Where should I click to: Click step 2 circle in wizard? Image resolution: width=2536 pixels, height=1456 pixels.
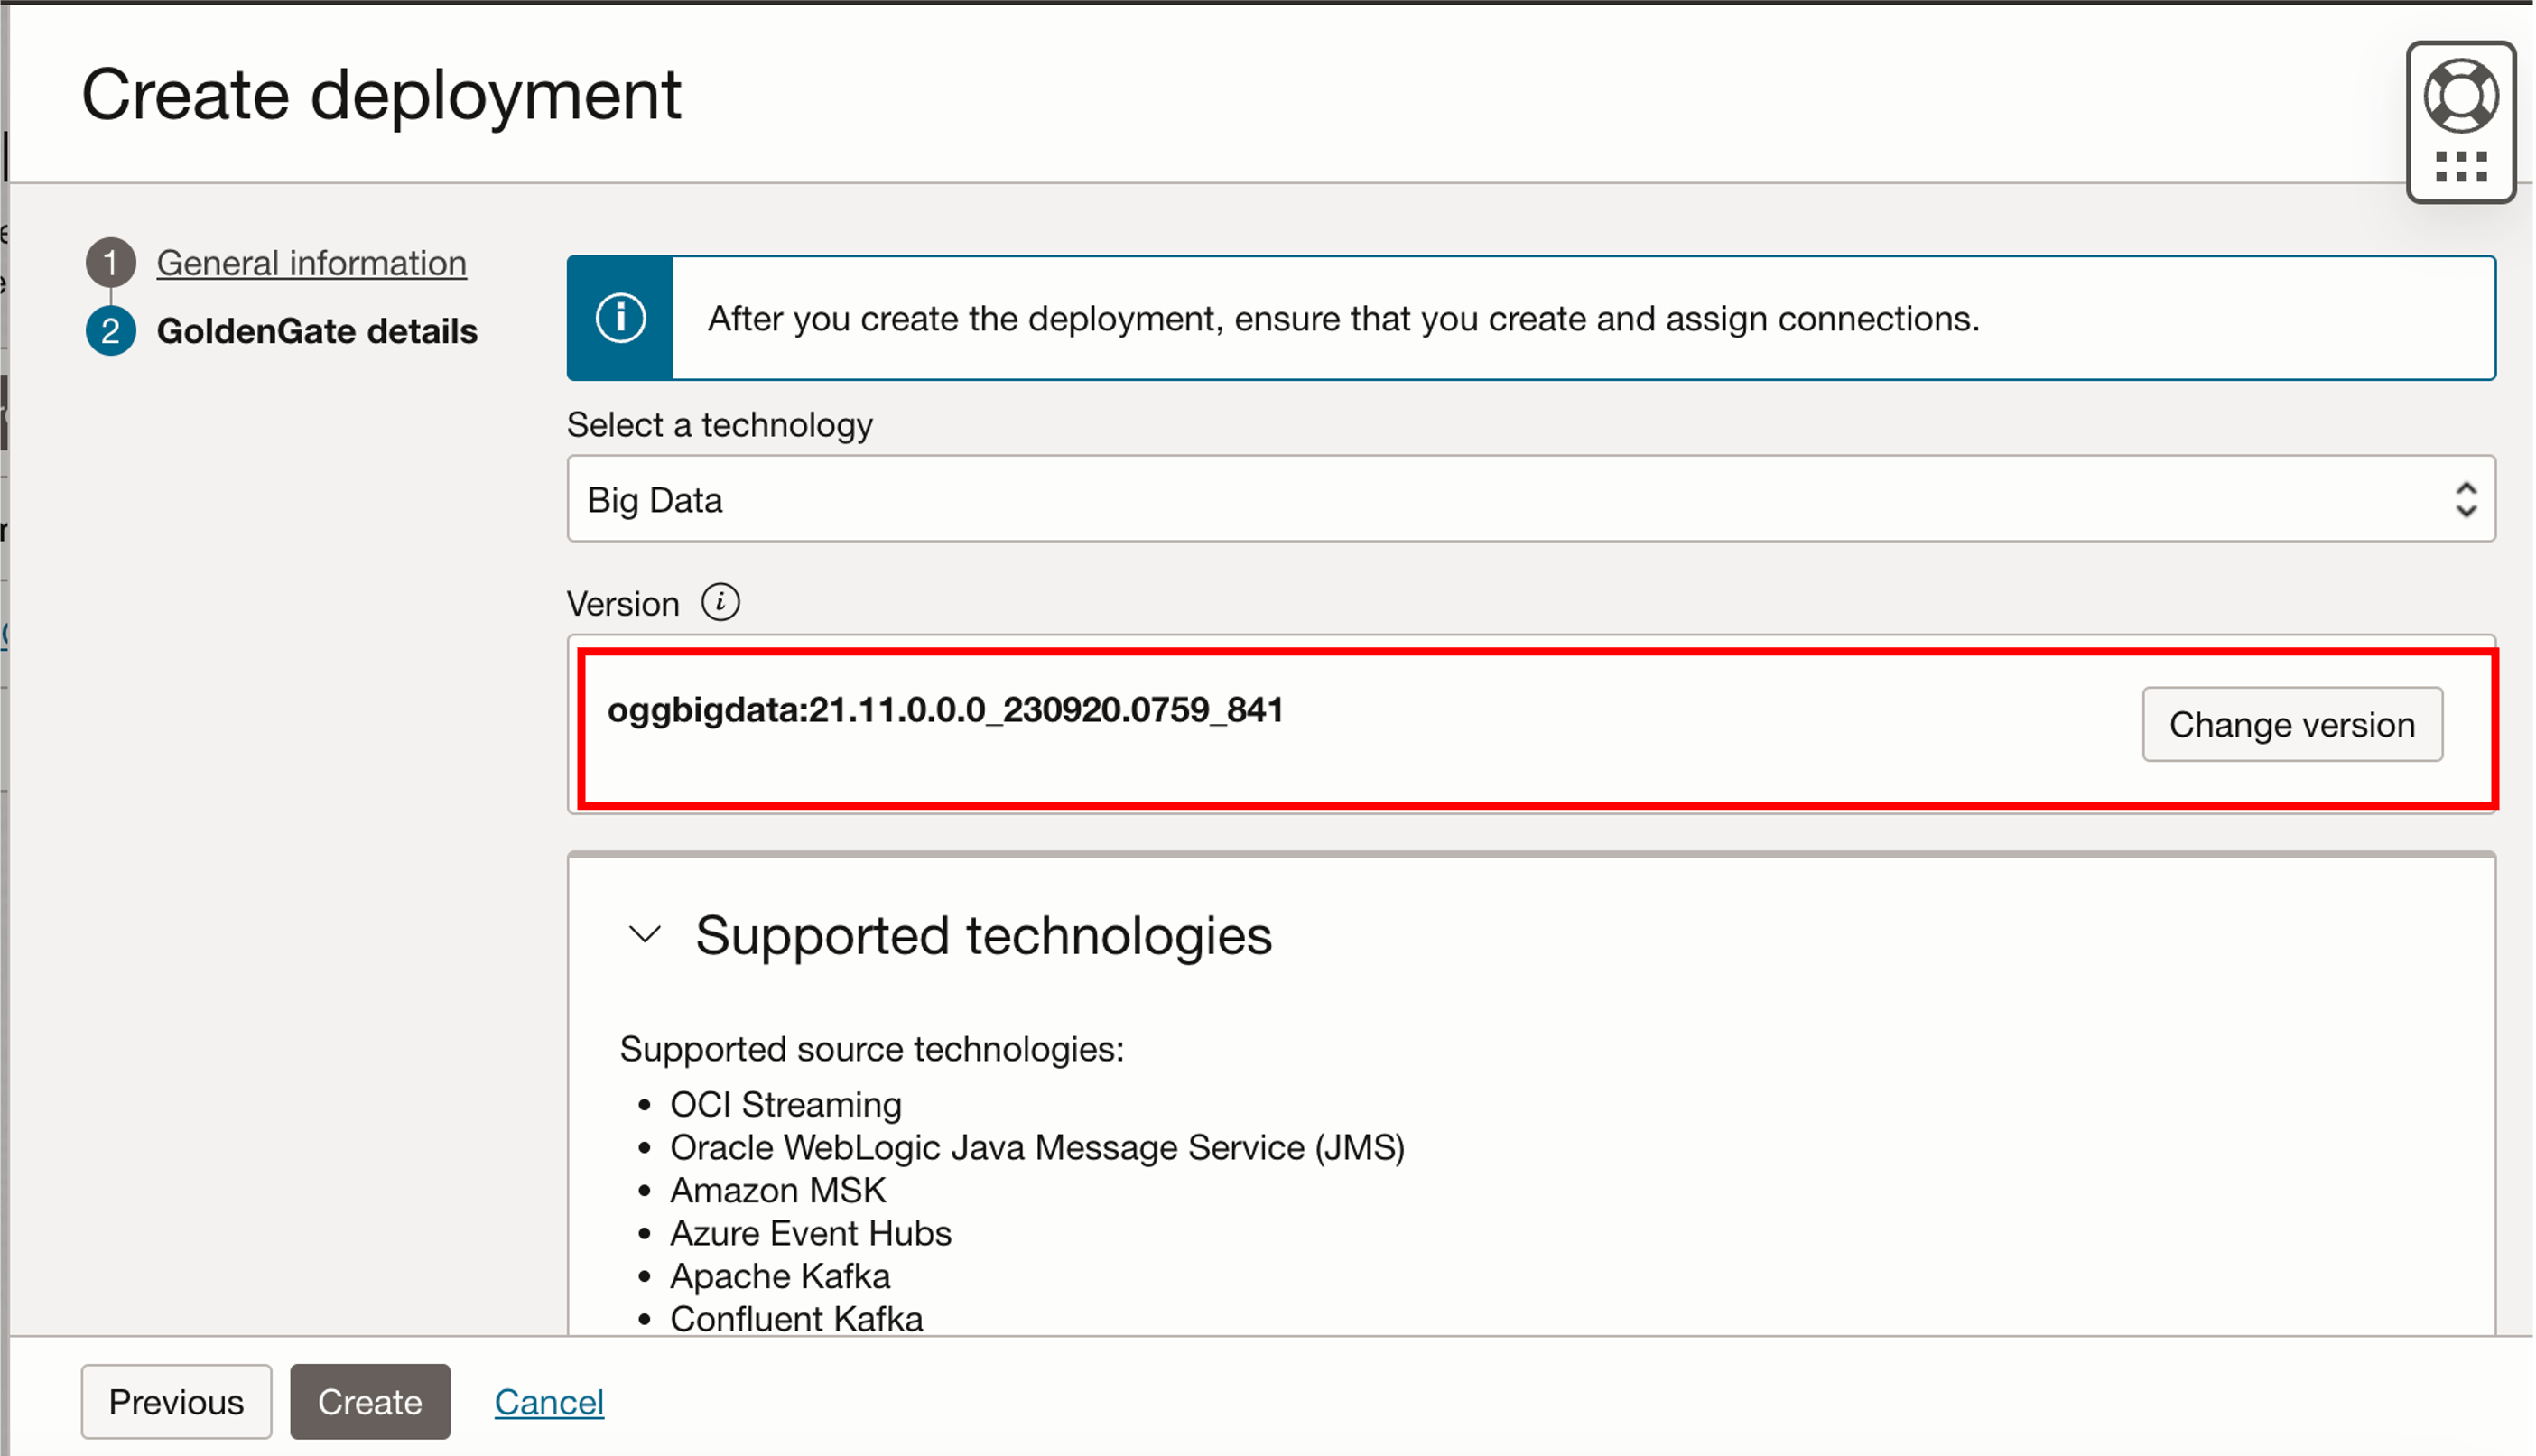point(110,331)
